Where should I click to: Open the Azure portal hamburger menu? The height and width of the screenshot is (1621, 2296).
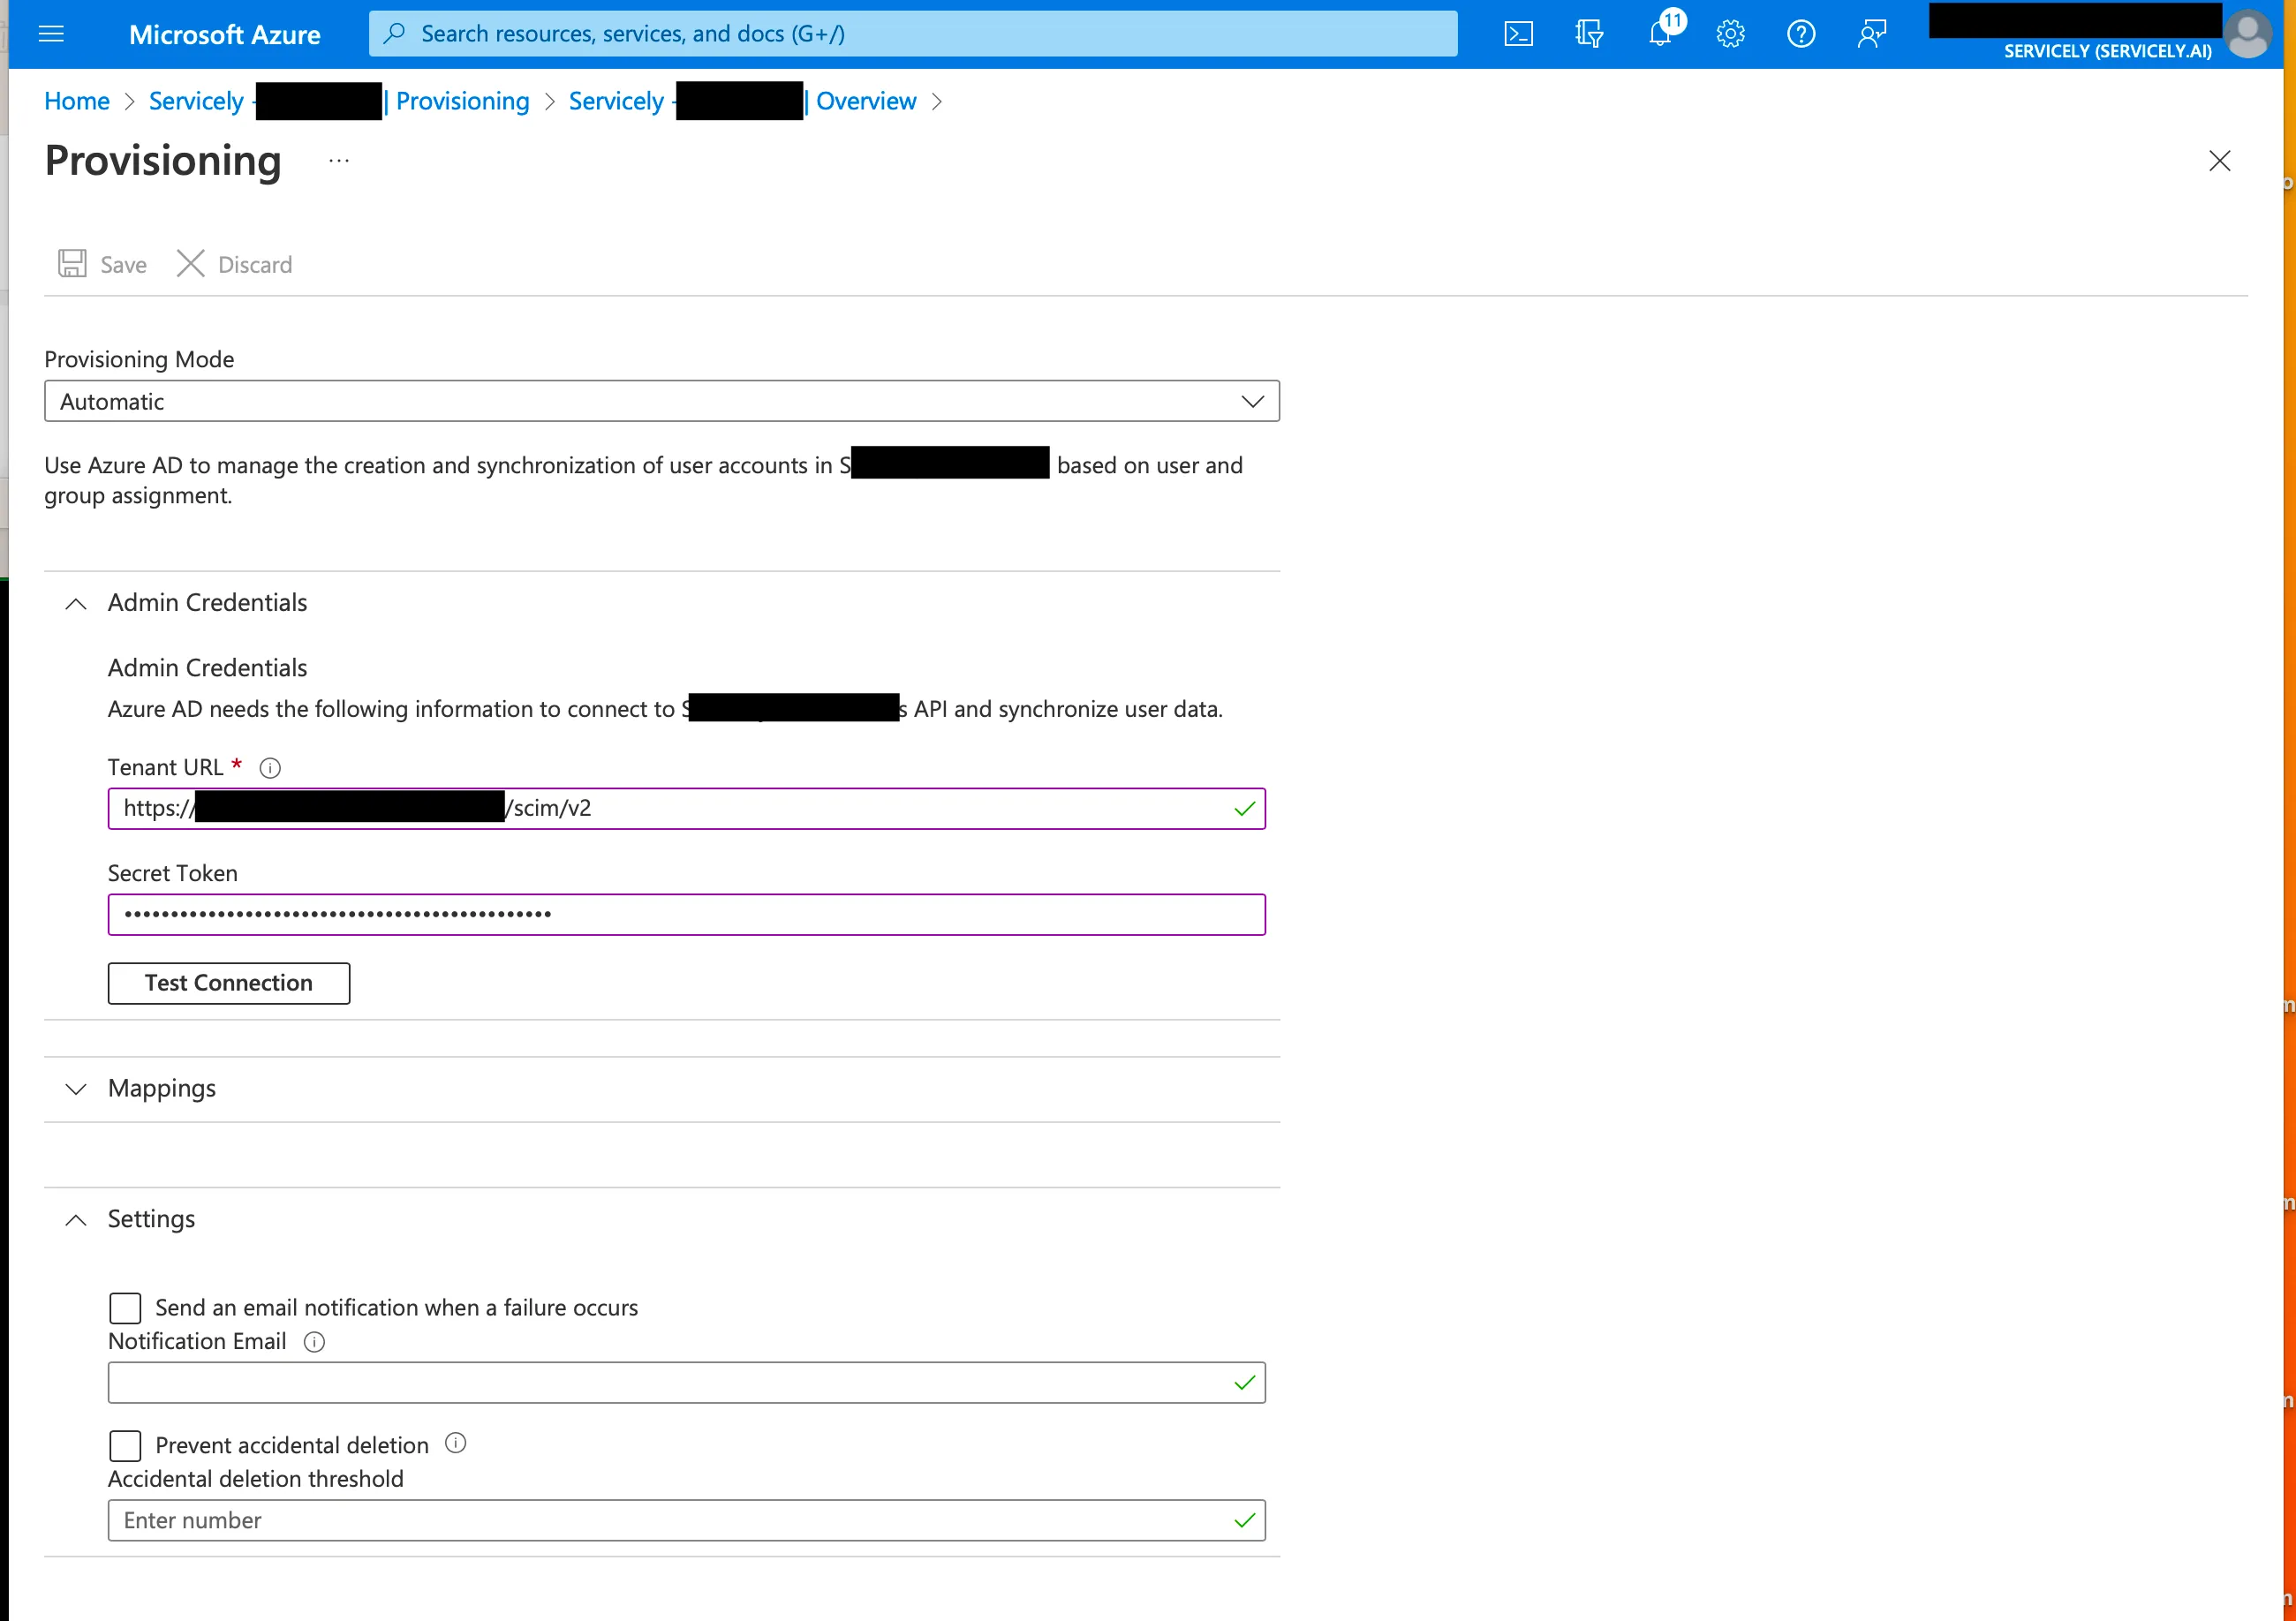point(51,34)
